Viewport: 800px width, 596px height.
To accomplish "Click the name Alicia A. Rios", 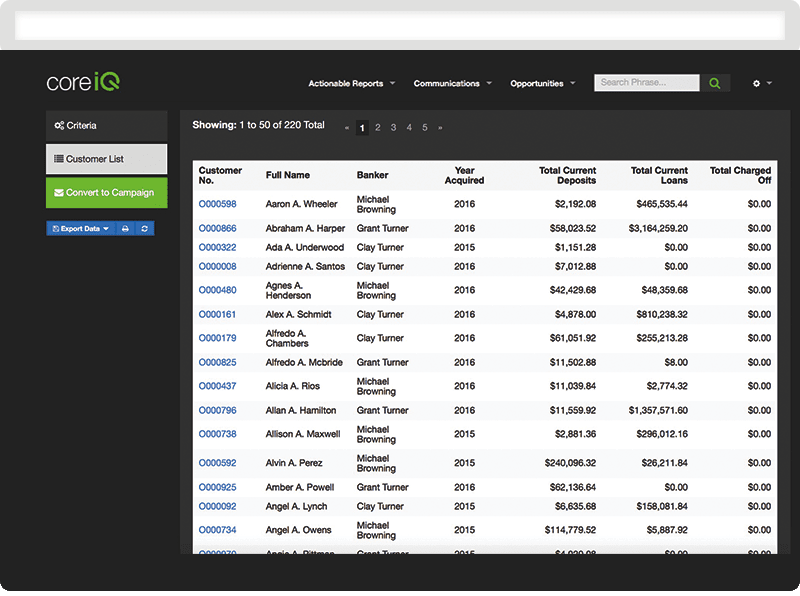I will tap(292, 386).
